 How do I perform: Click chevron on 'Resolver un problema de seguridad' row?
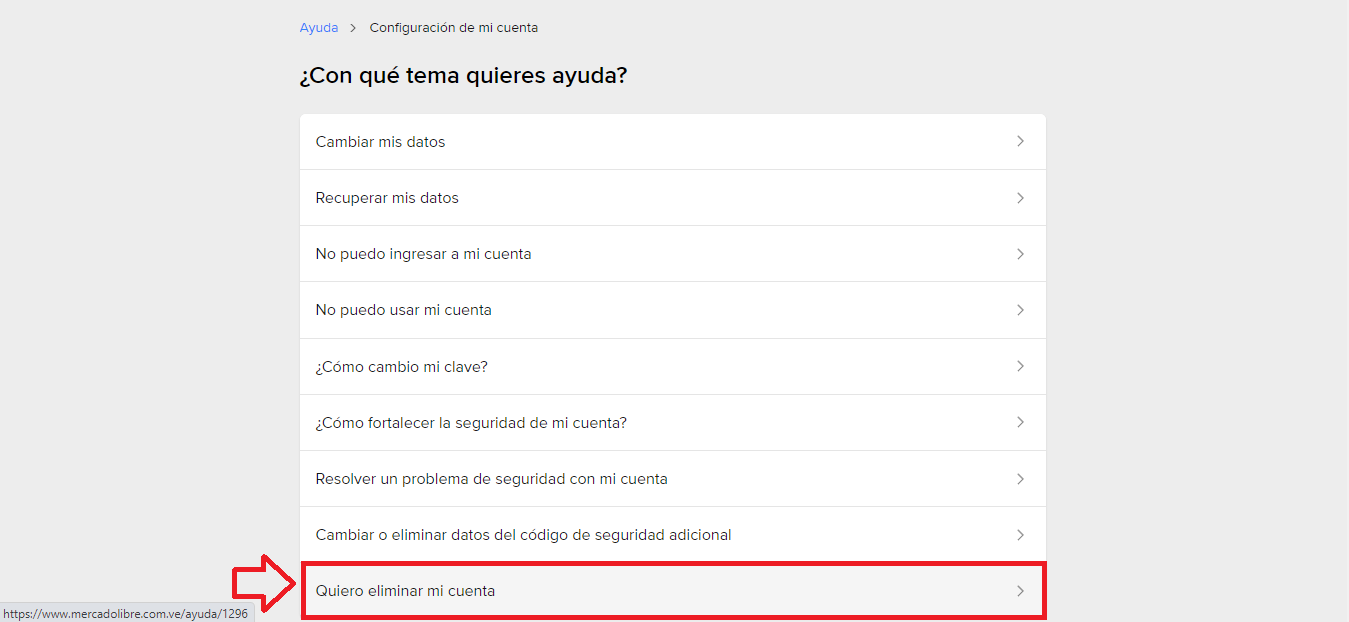click(x=1020, y=479)
